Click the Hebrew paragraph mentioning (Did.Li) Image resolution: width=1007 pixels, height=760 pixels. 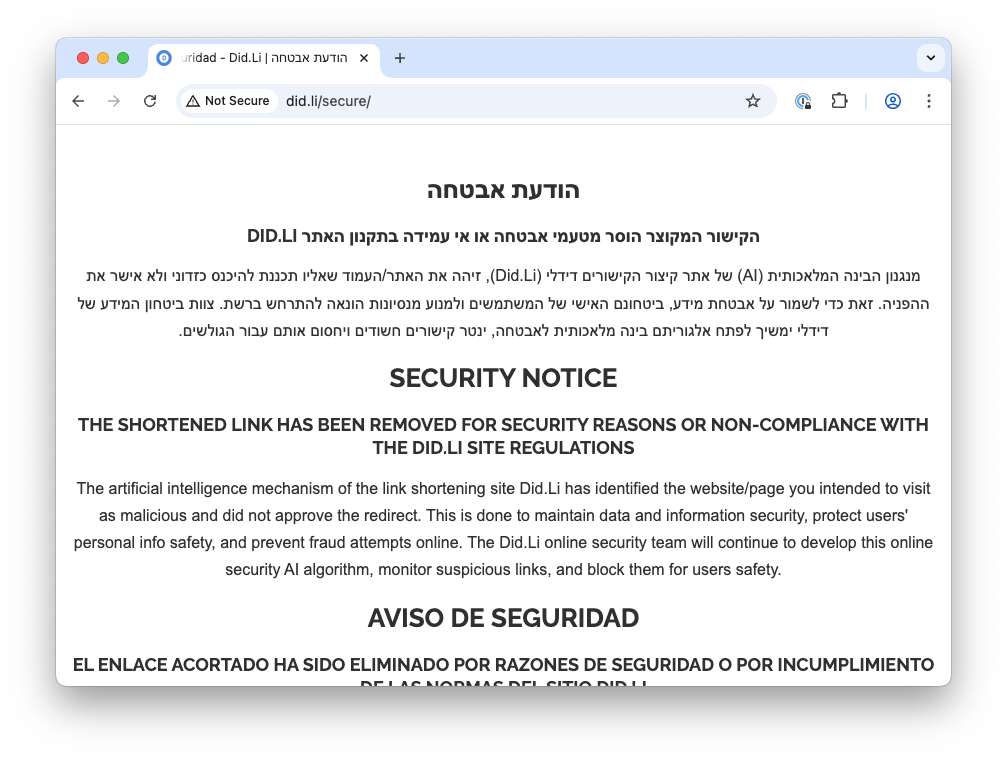click(x=504, y=303)
